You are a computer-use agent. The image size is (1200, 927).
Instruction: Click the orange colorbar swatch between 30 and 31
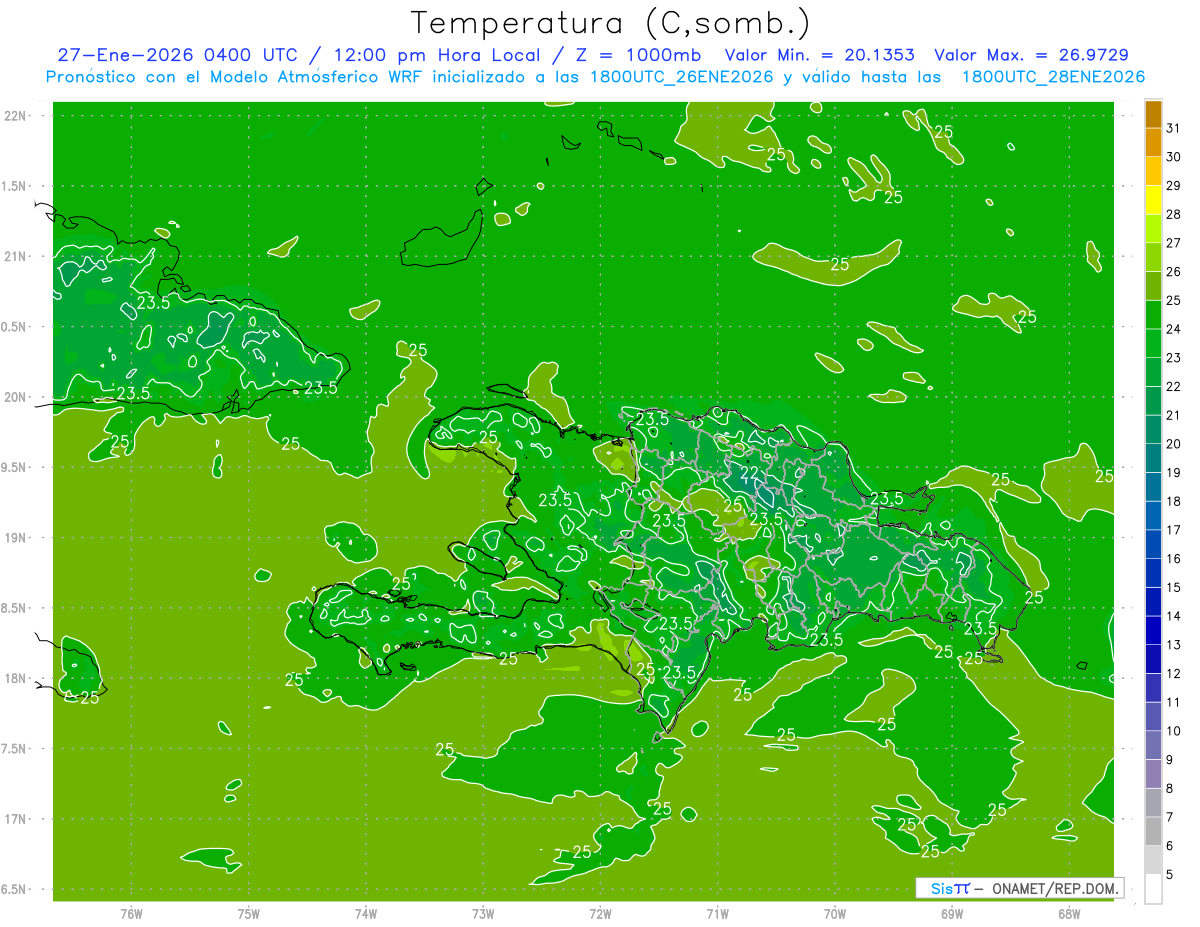click(1154, 143)
